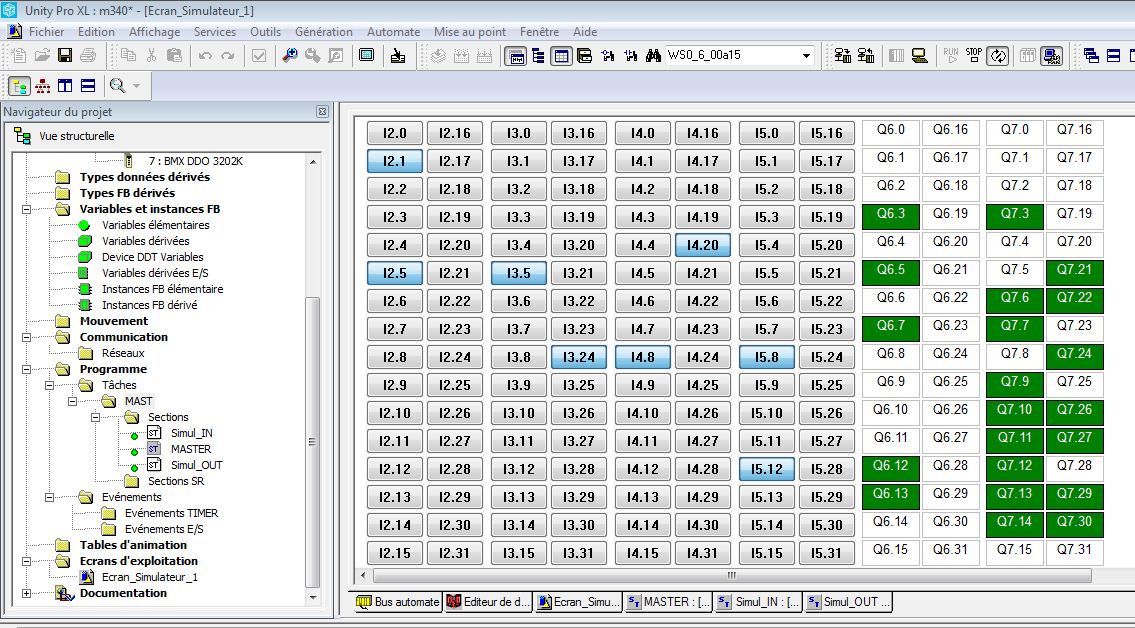Screen dimensions: 1135x628
Task: Toggle input button I4.20
Action: (703, 246)
